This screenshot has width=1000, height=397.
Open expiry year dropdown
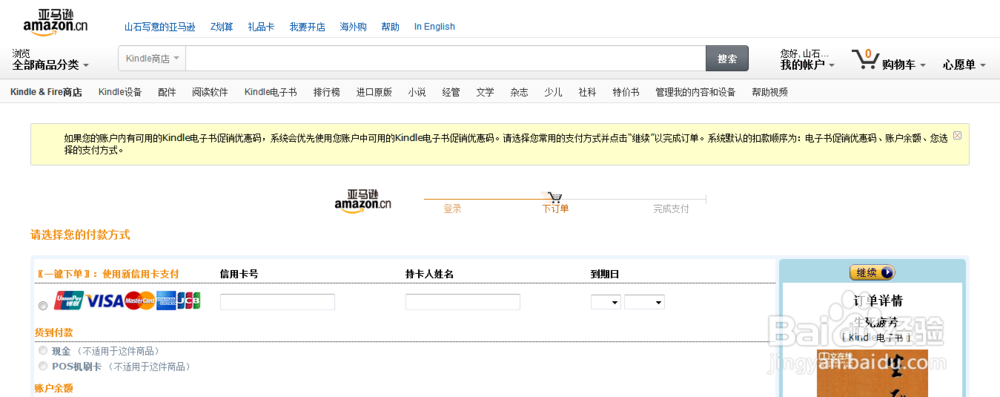[645, 302]
